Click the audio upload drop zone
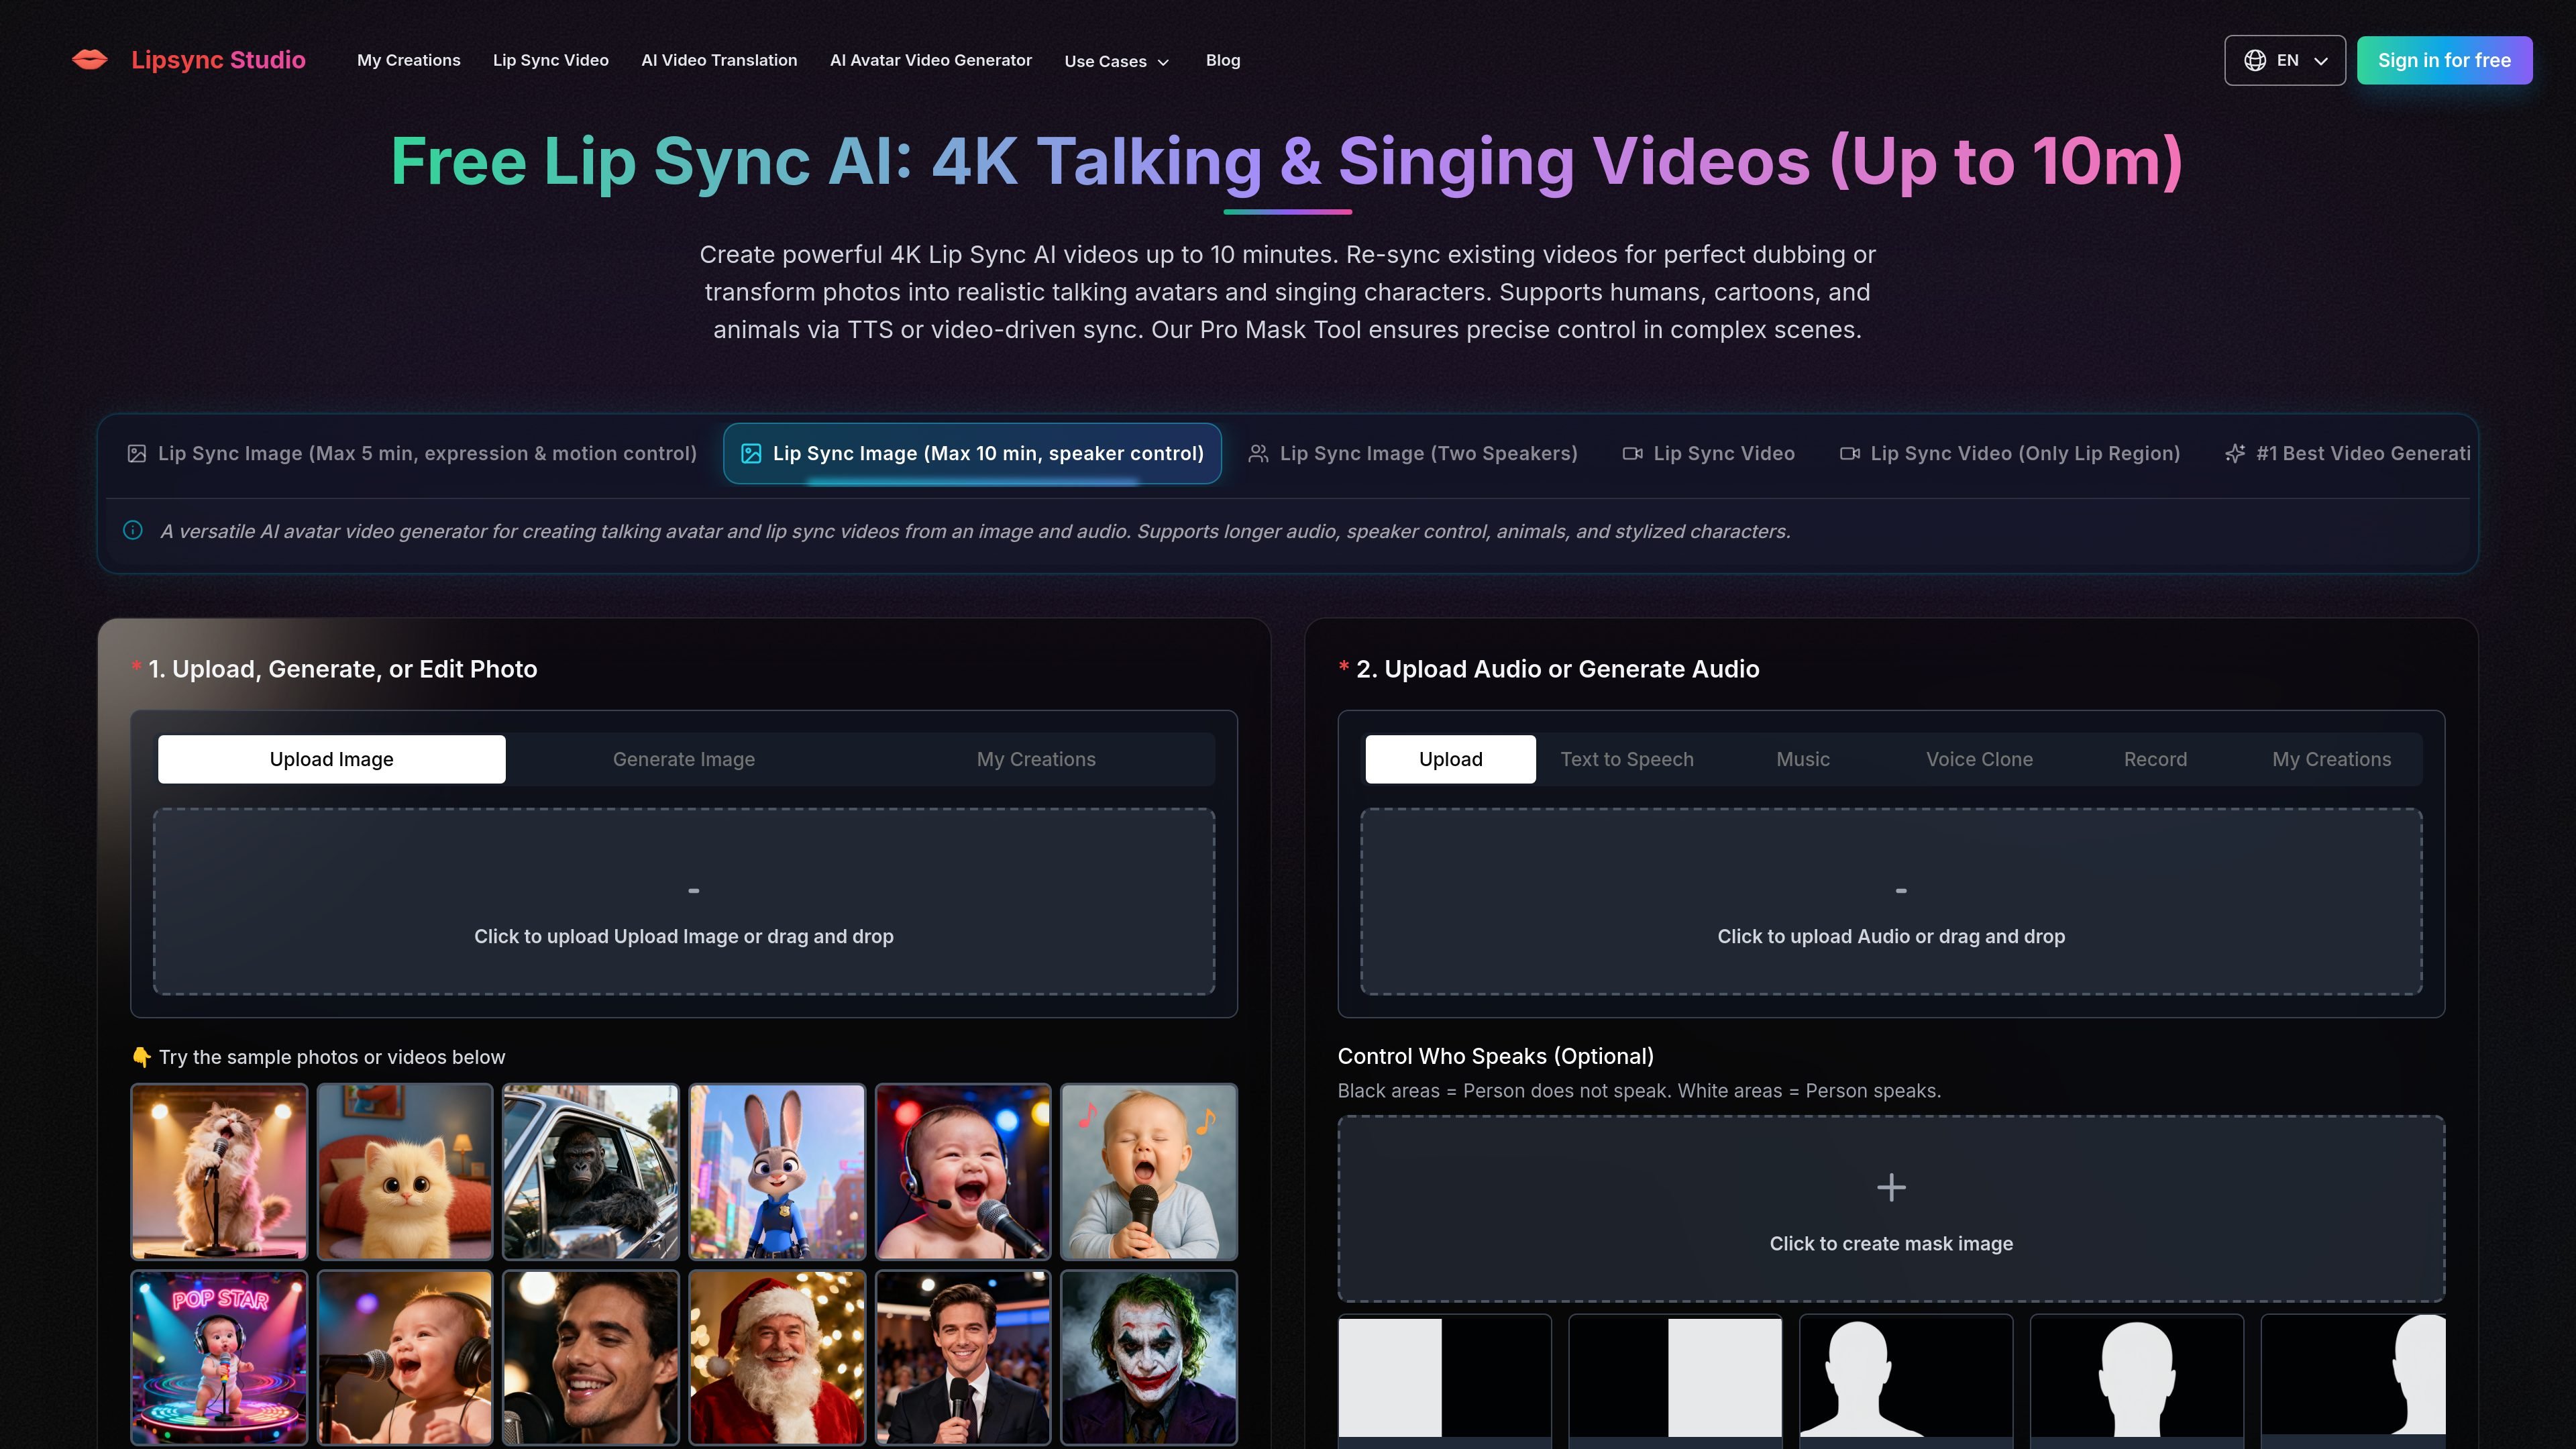2576x1449 pixels. (1891, 901)
